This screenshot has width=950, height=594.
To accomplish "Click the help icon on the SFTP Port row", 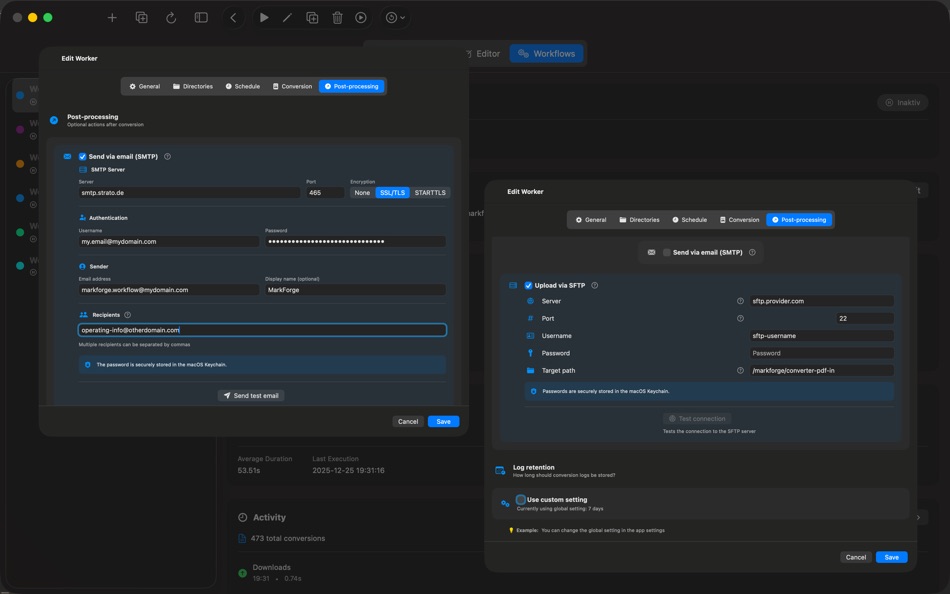I will coord(740,318).
